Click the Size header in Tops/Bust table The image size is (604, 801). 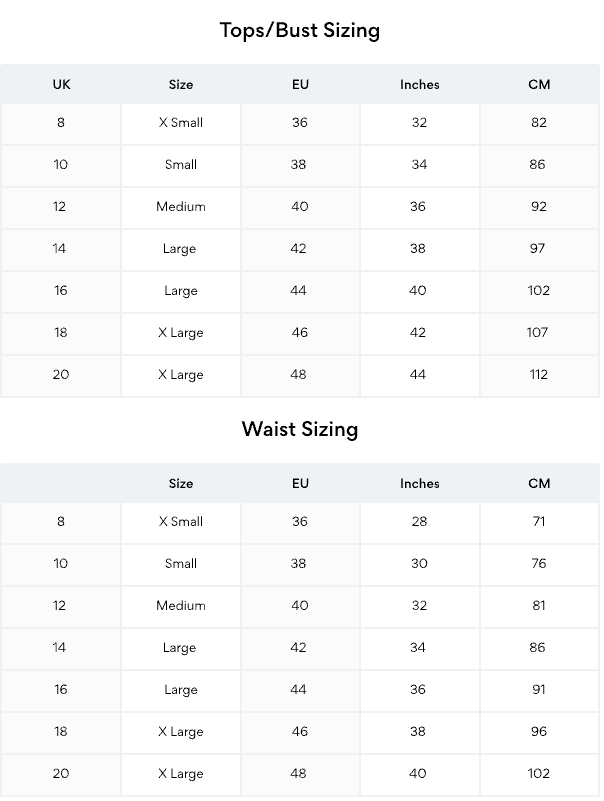[x=181, y=85]
